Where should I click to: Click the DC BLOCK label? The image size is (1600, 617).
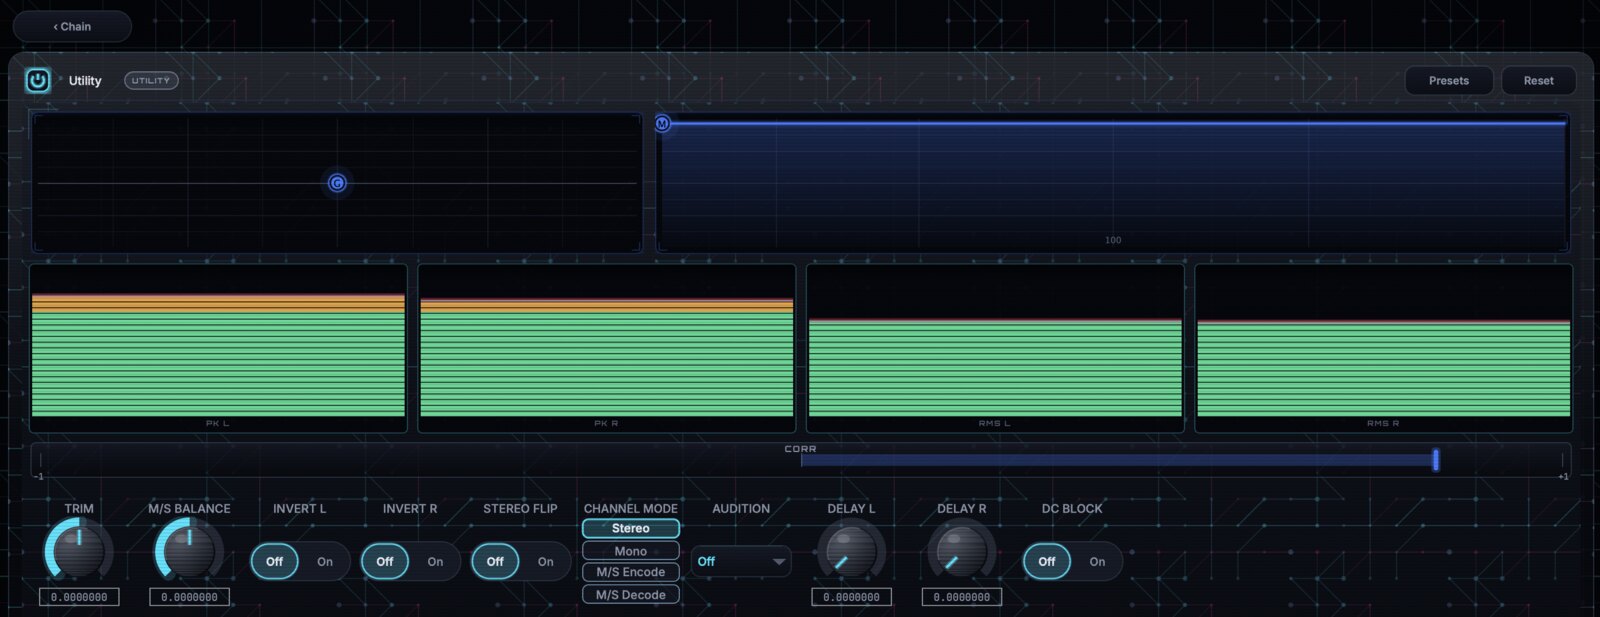[x=1072, y=508]
